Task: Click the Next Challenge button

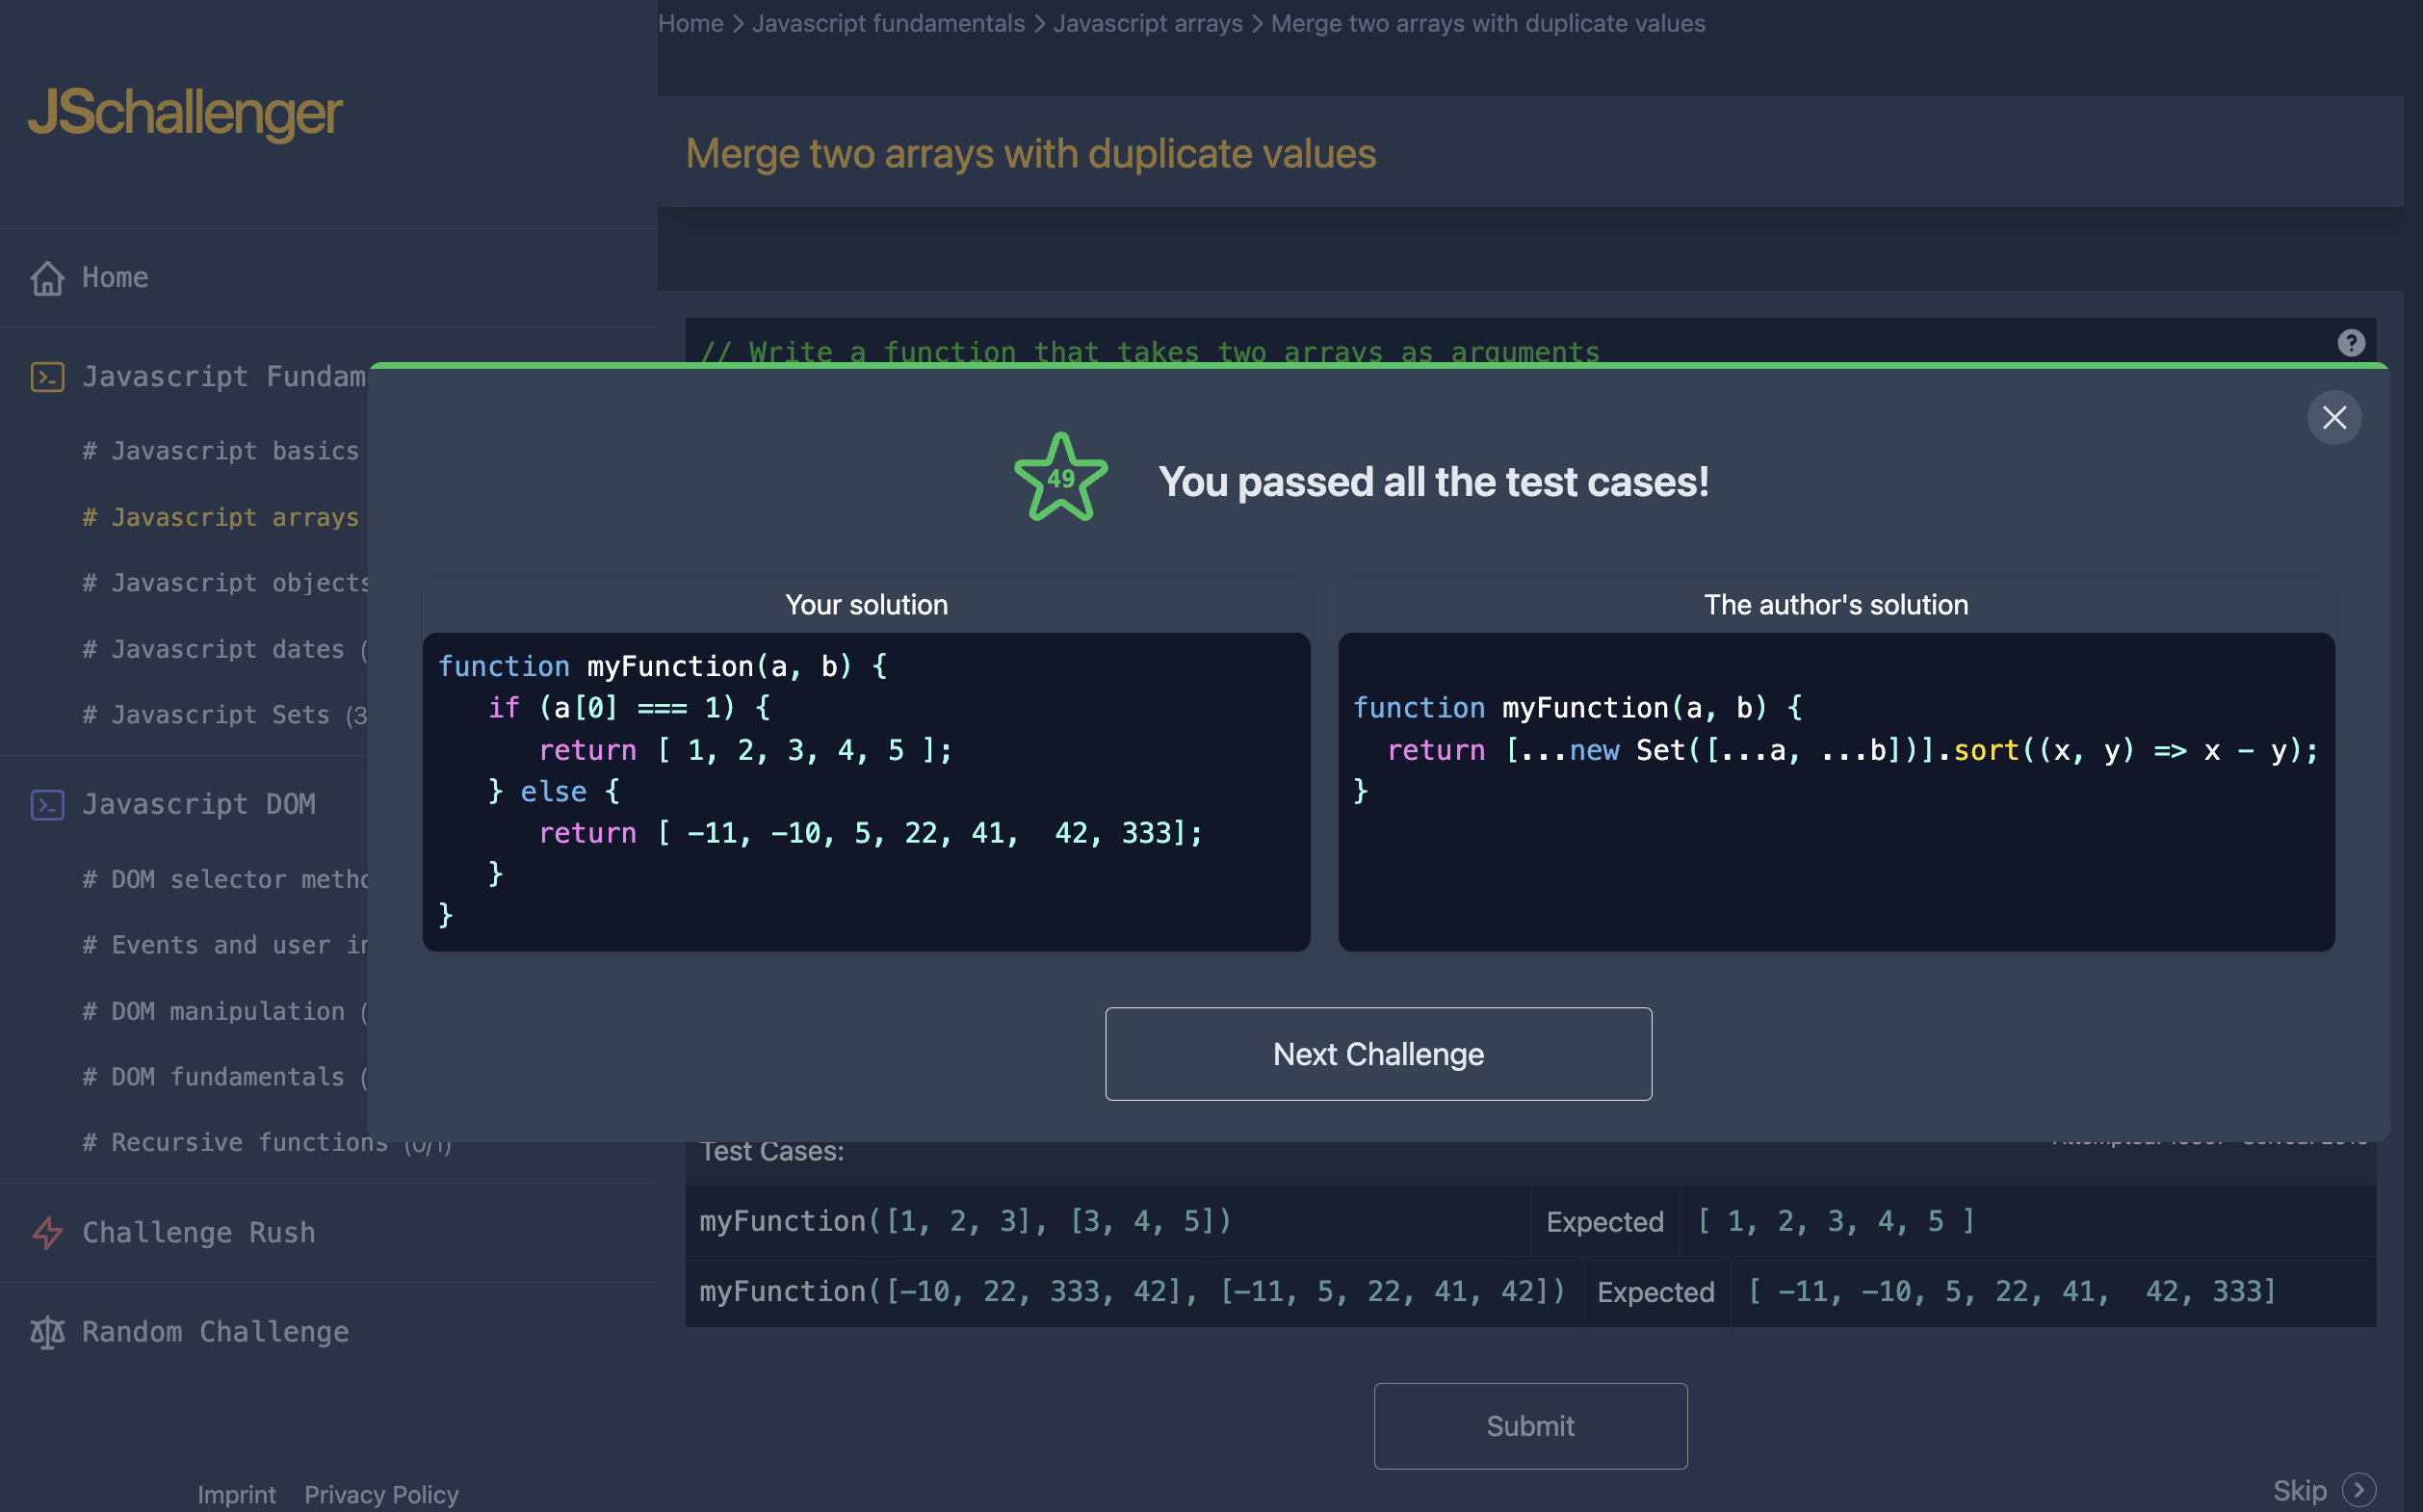Action: 1377,1053
